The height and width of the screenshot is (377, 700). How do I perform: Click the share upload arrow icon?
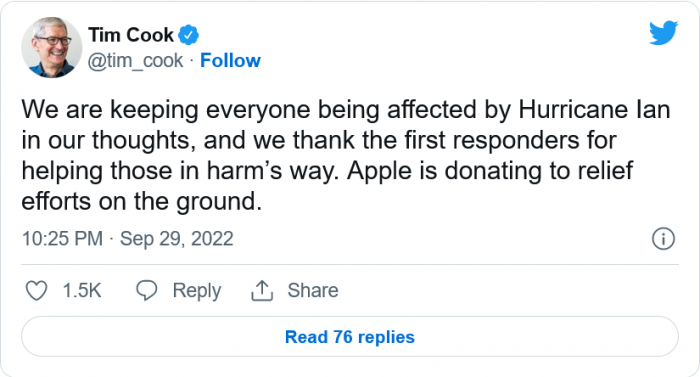(262, 290)
